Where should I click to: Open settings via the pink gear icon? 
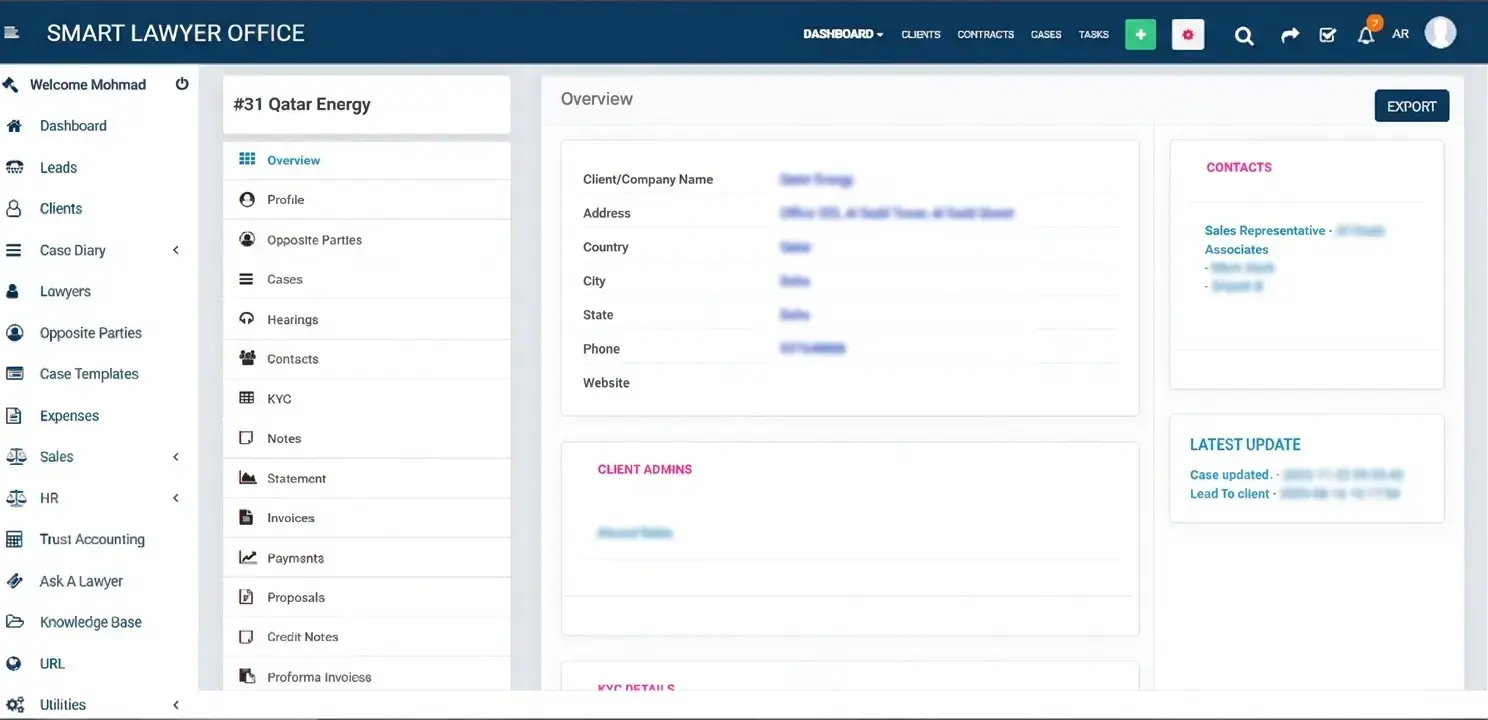[x=1188, y=34]
